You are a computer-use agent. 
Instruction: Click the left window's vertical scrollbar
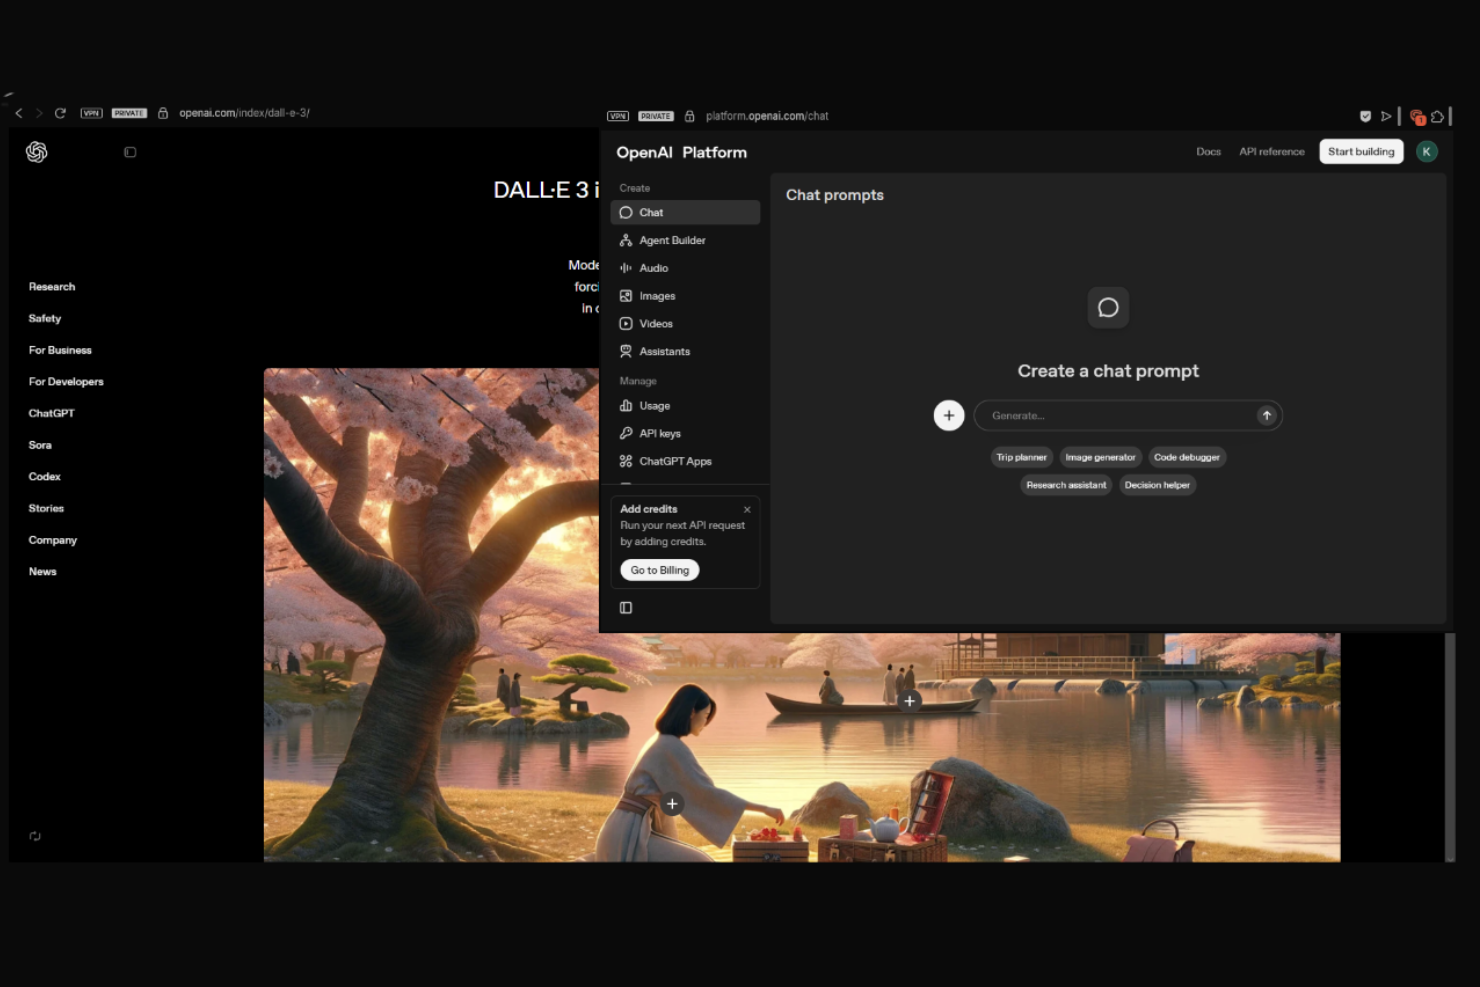coord(1450,745)
